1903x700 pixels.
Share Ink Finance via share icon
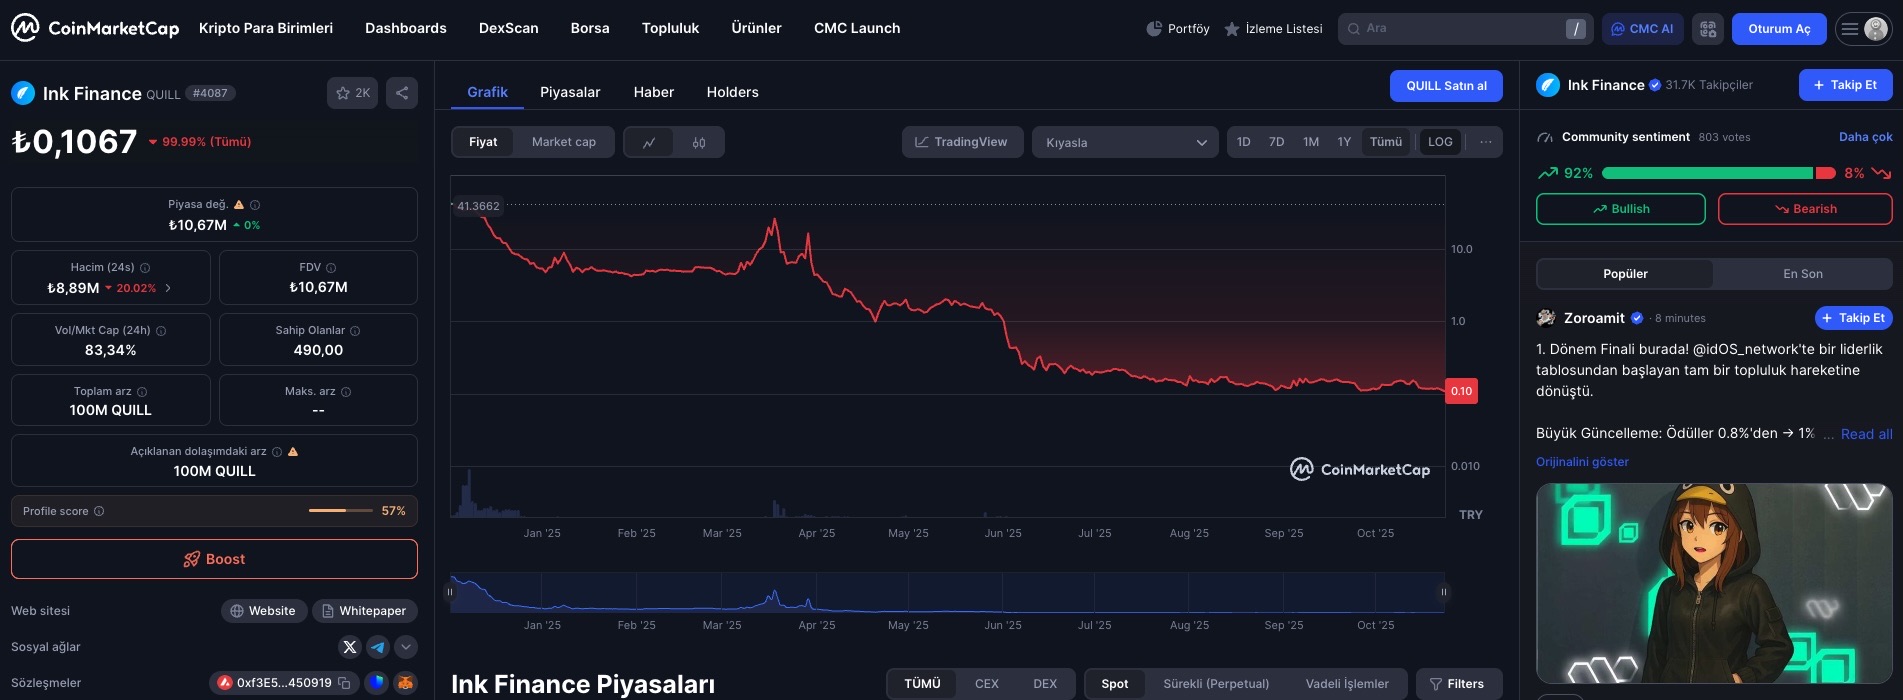(x=402, y=93)
